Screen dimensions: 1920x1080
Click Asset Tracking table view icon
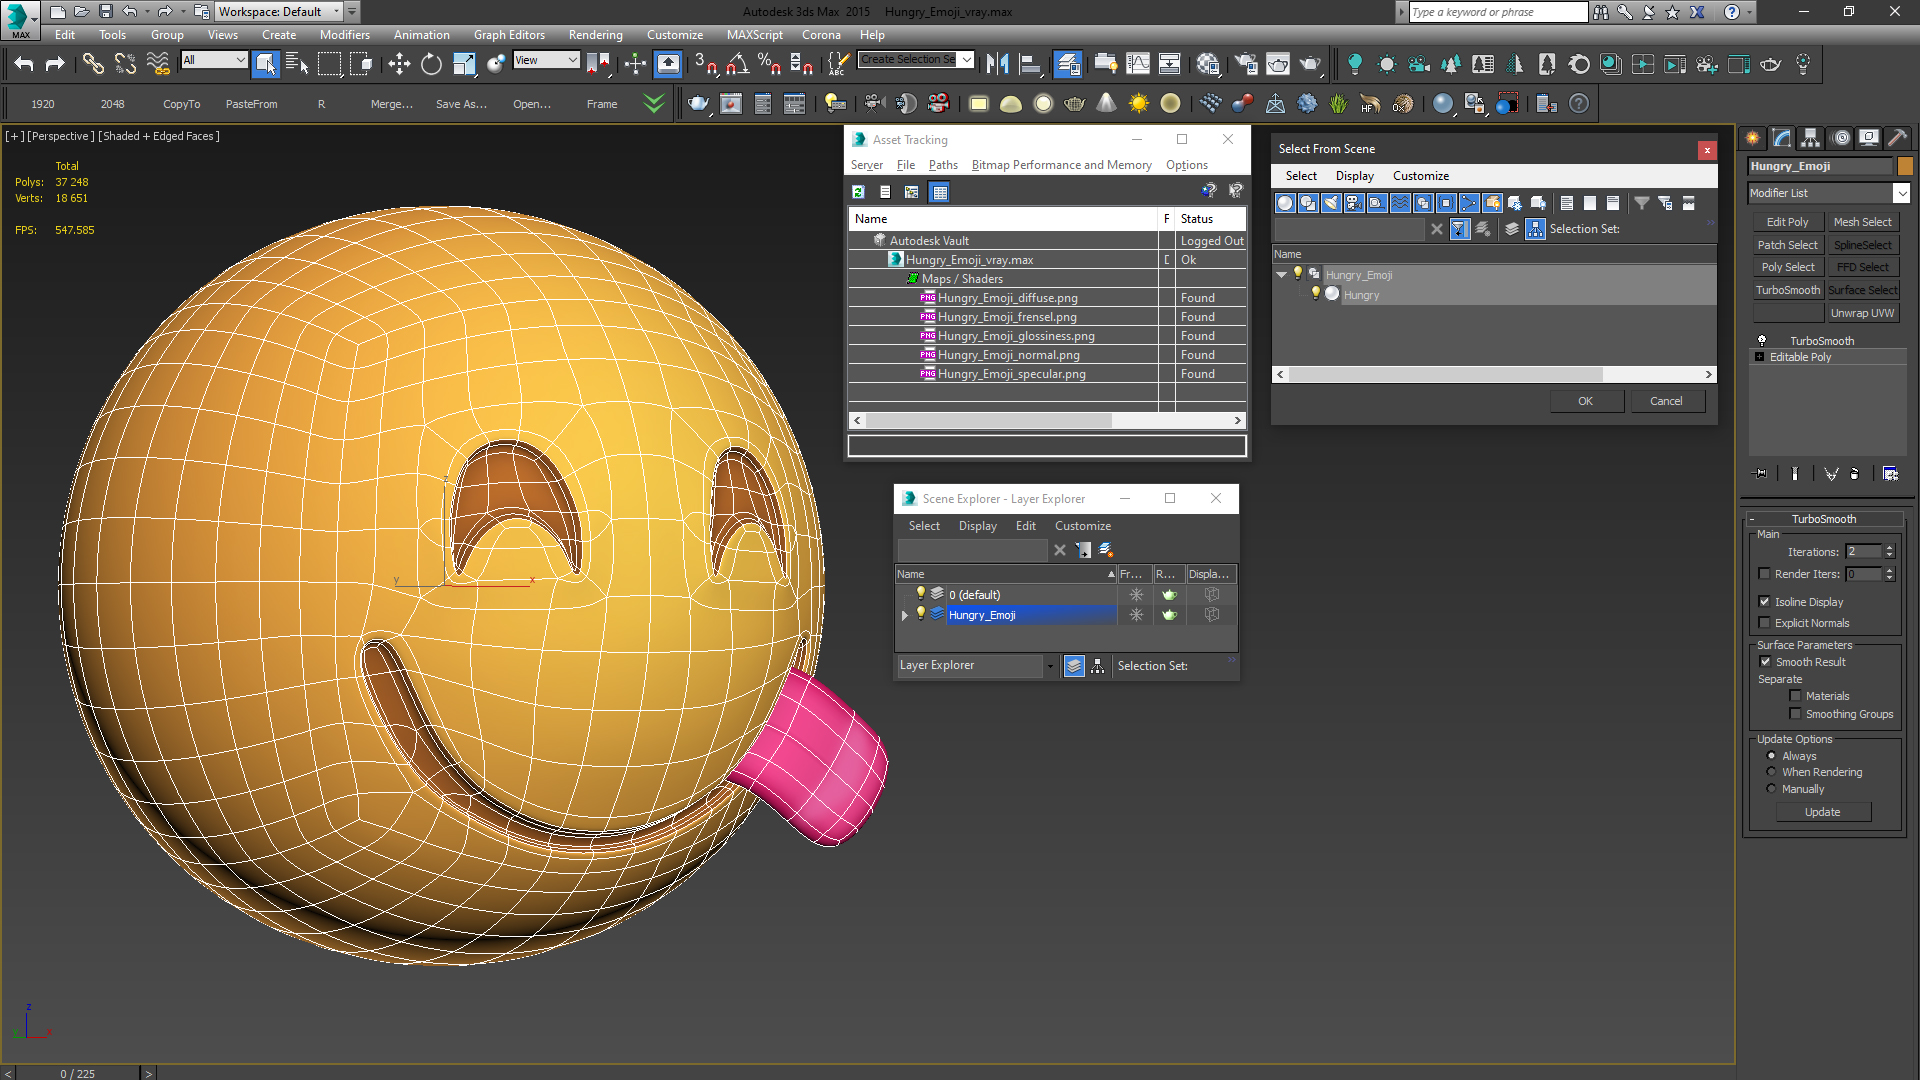(x=939, y=192)
